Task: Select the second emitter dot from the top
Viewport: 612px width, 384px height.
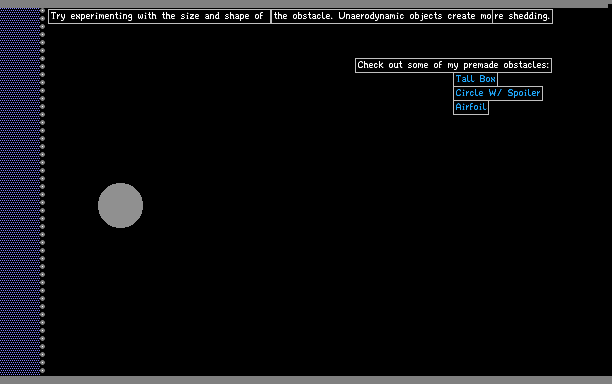Action: pyautogui.click(x=42, y=18)
